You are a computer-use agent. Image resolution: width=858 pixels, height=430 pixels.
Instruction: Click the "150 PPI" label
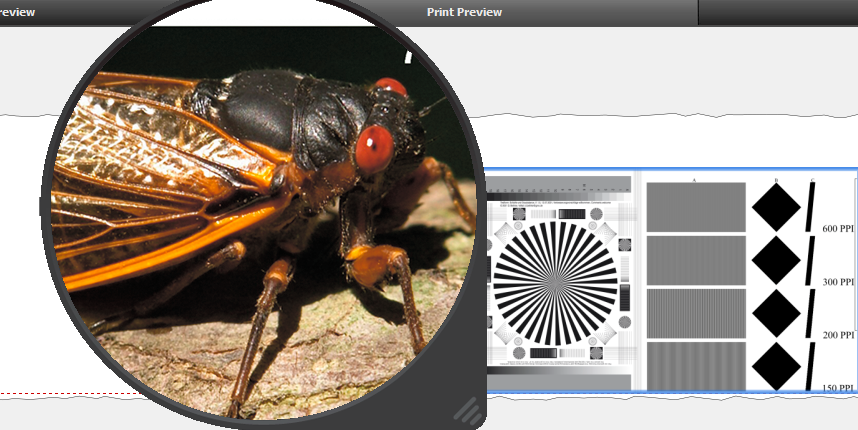838,387
